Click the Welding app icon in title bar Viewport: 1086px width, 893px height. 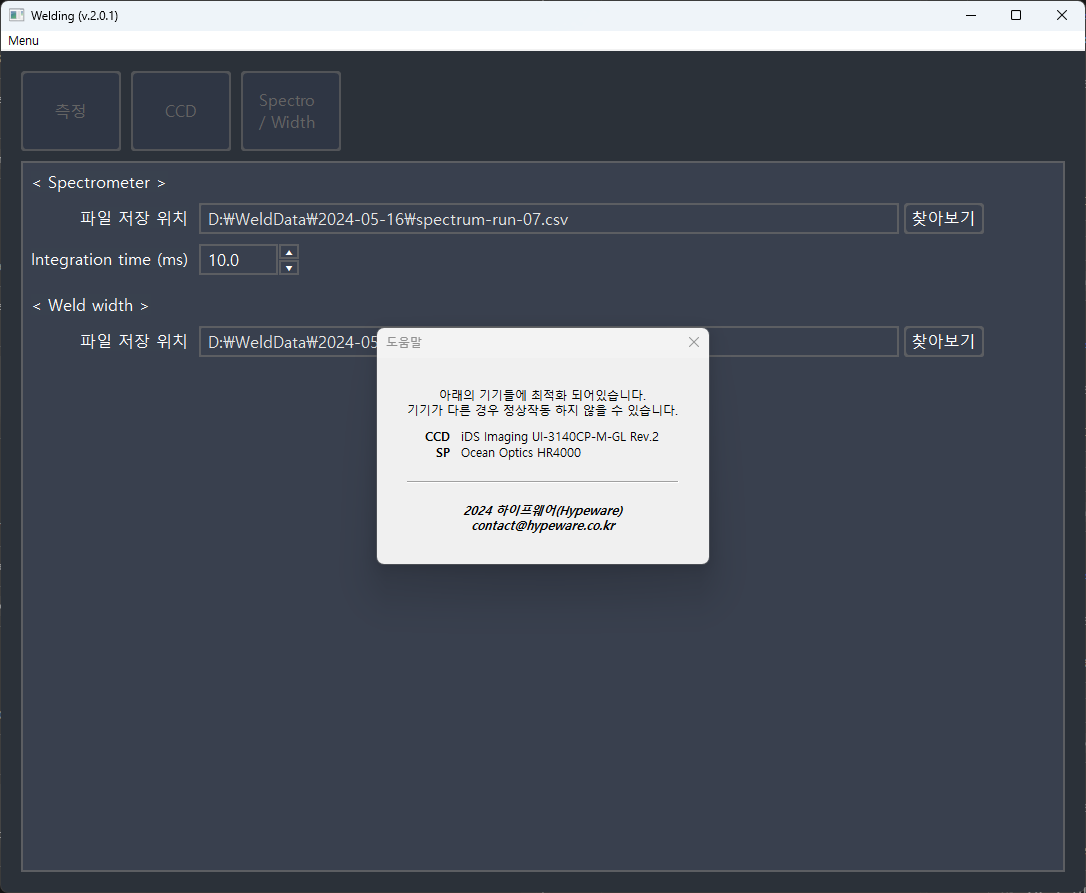[x=17, y=15]
